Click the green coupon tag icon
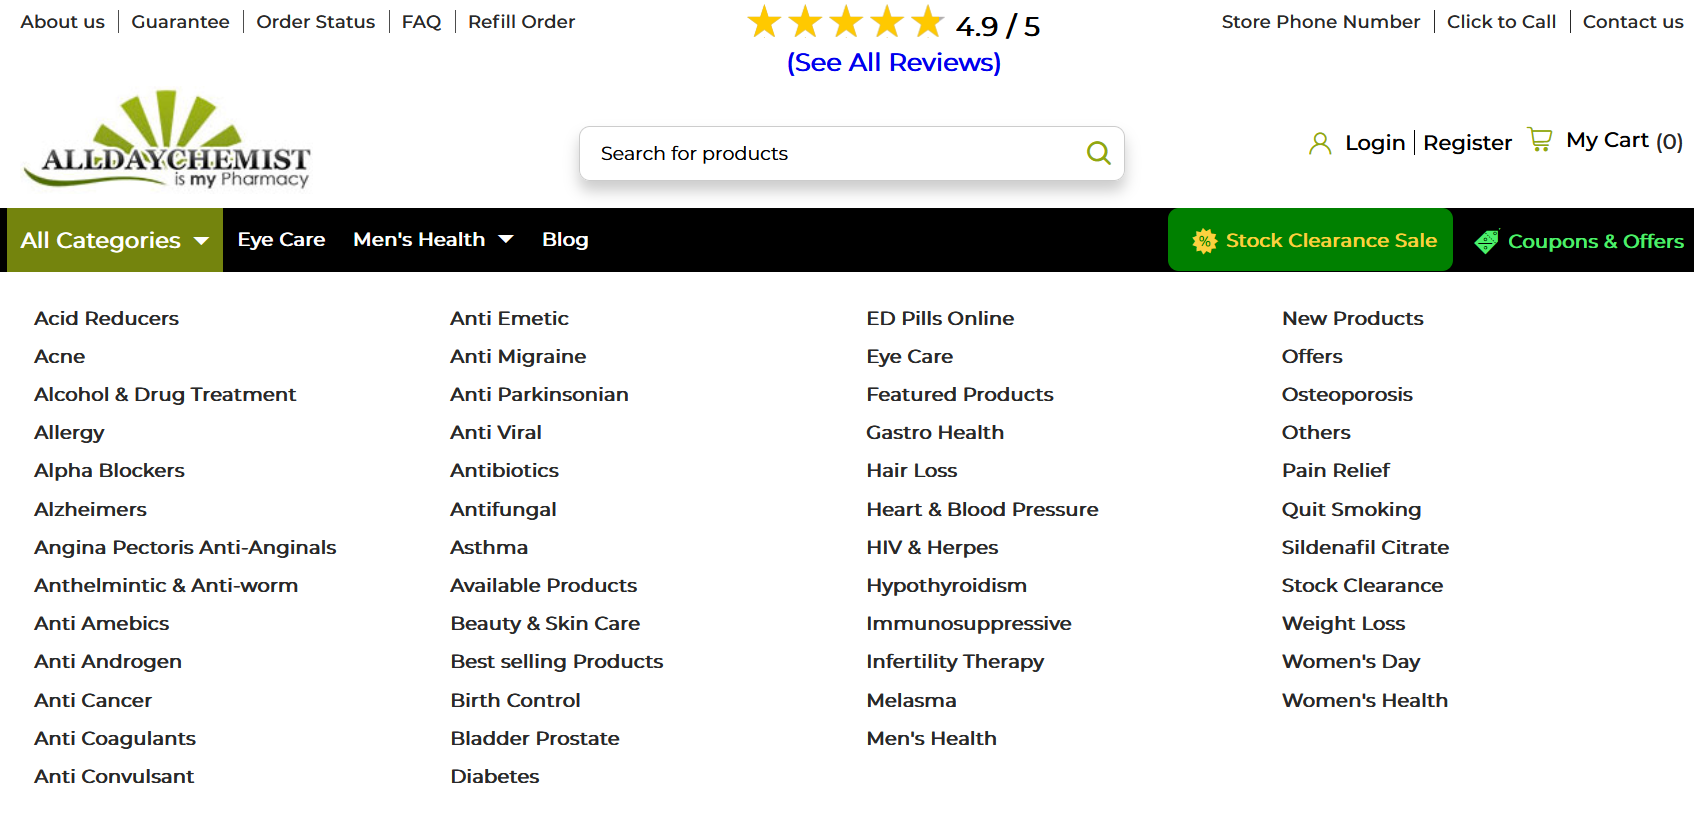Viewport: 1694px width, 818px height. click(1486, 241)
